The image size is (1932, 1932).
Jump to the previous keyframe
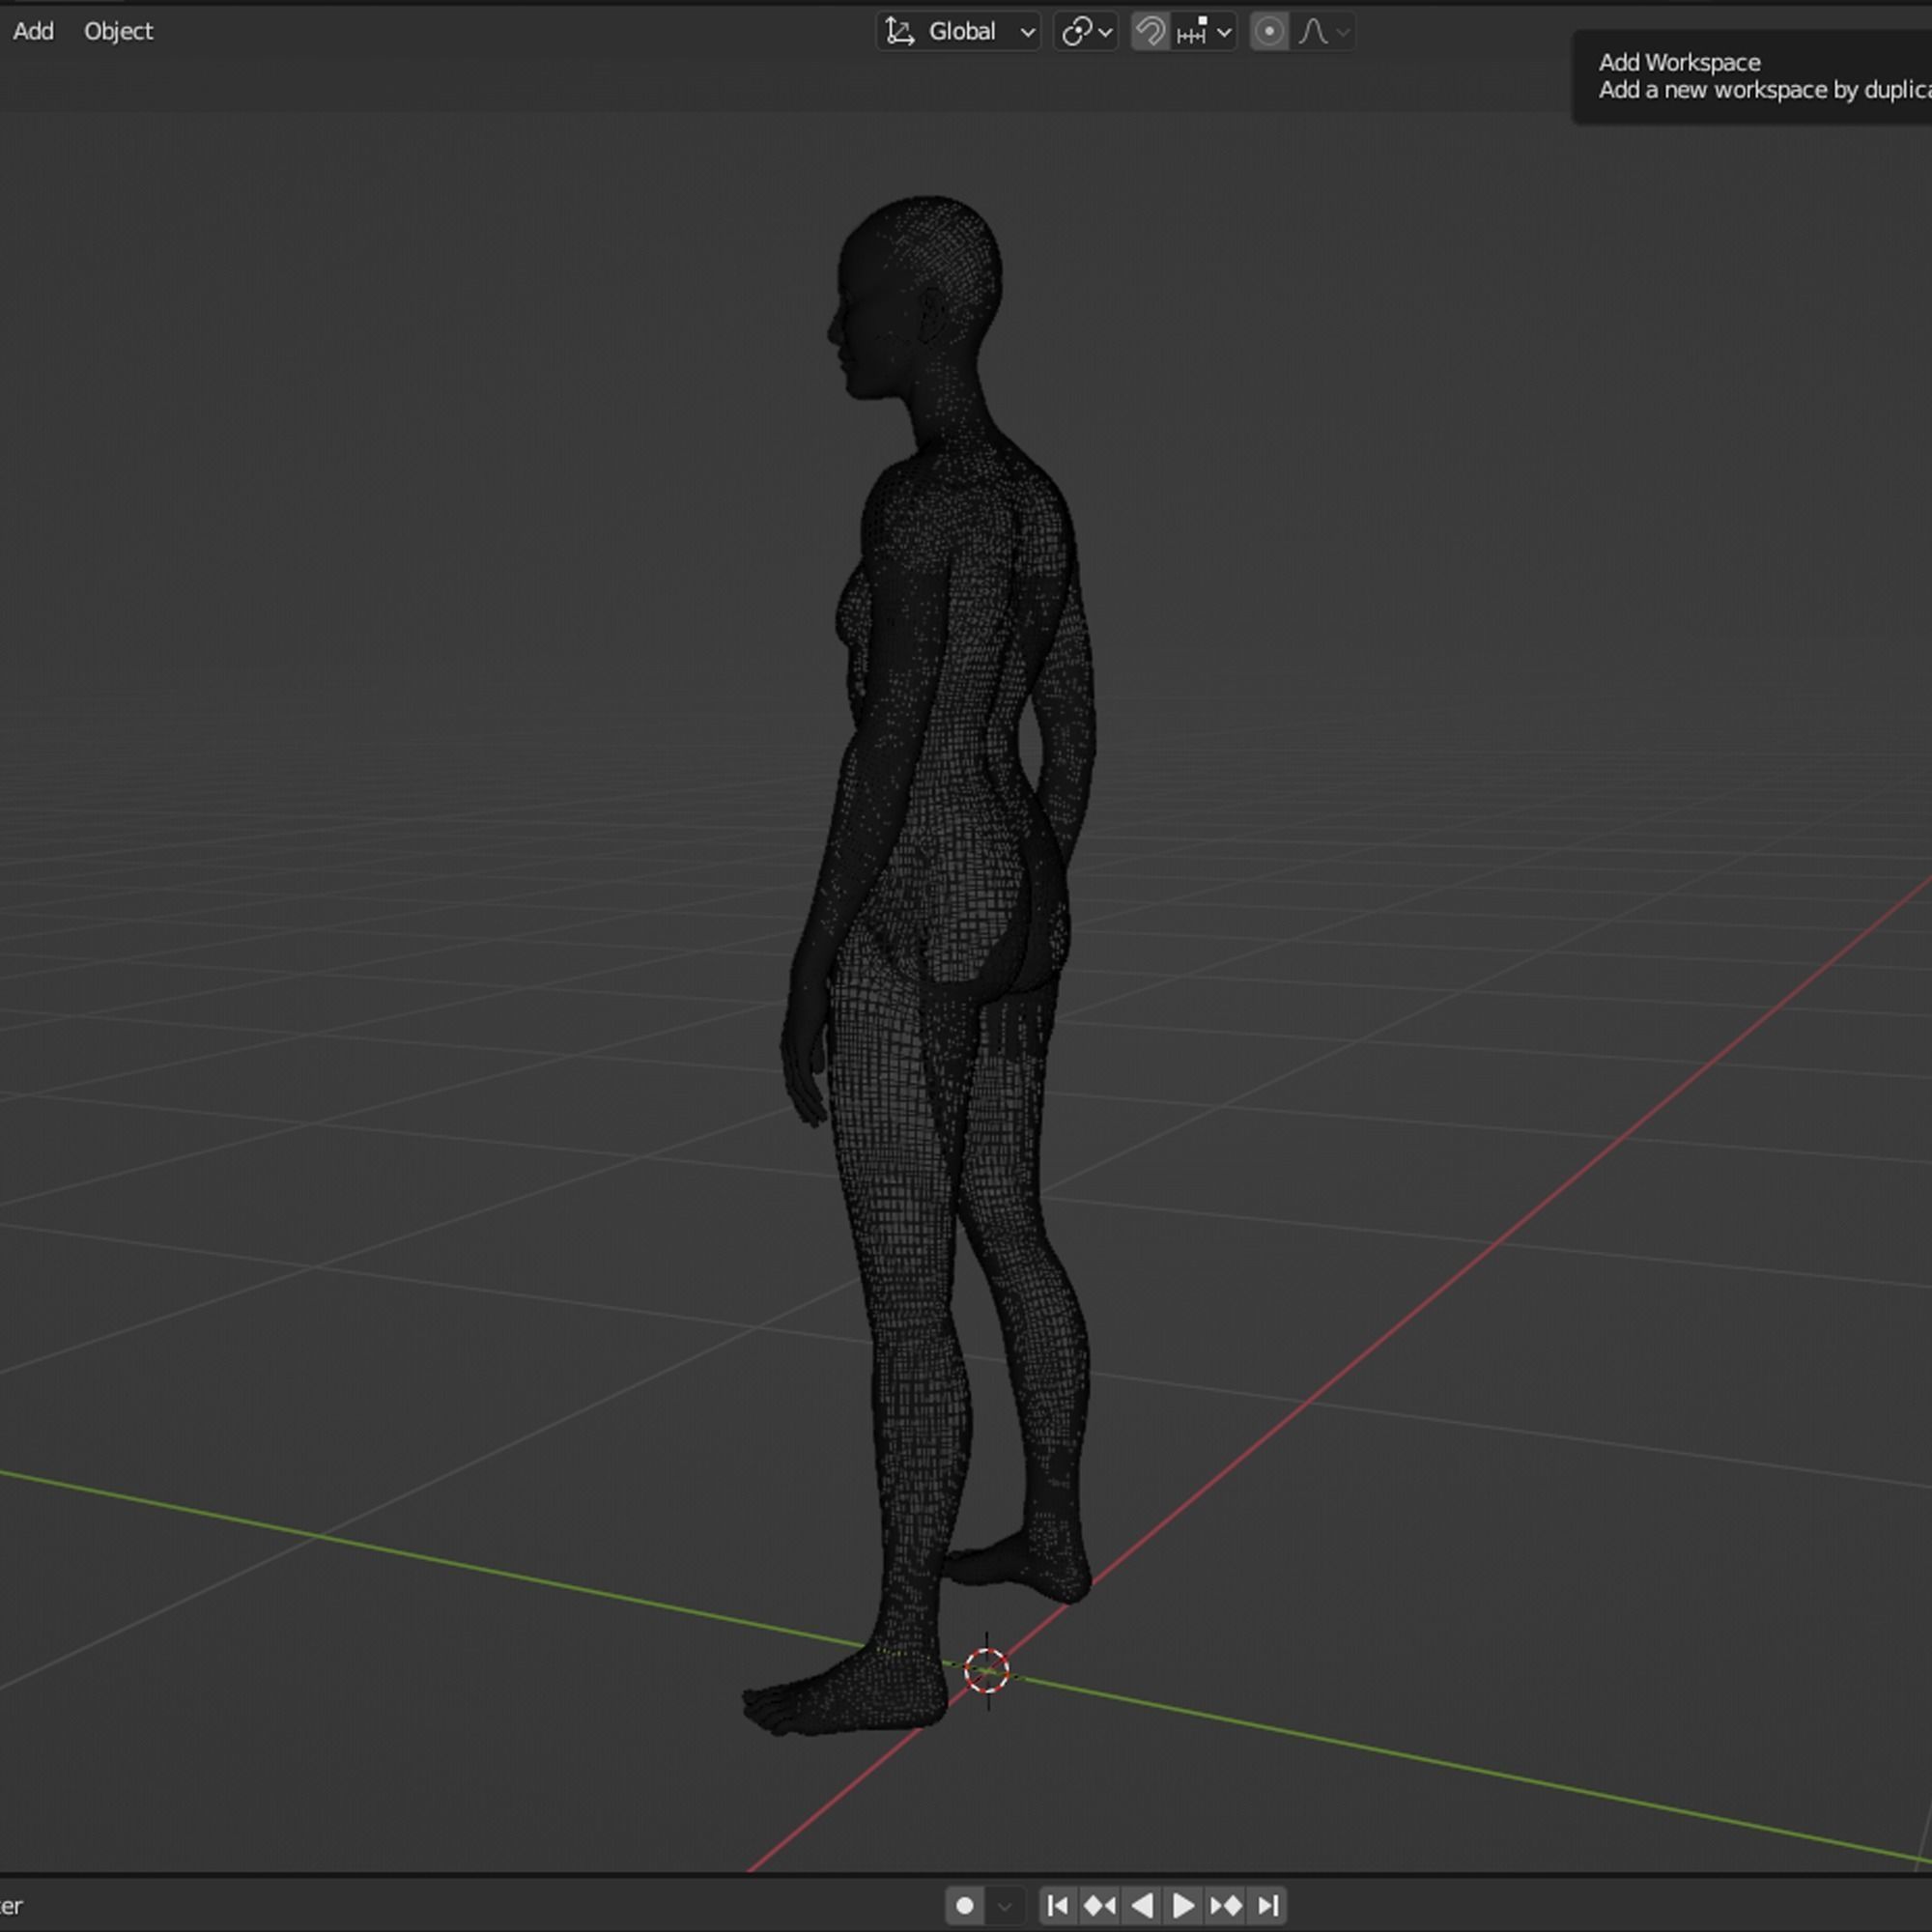pyautogui.click(x=1099, y=1906)
